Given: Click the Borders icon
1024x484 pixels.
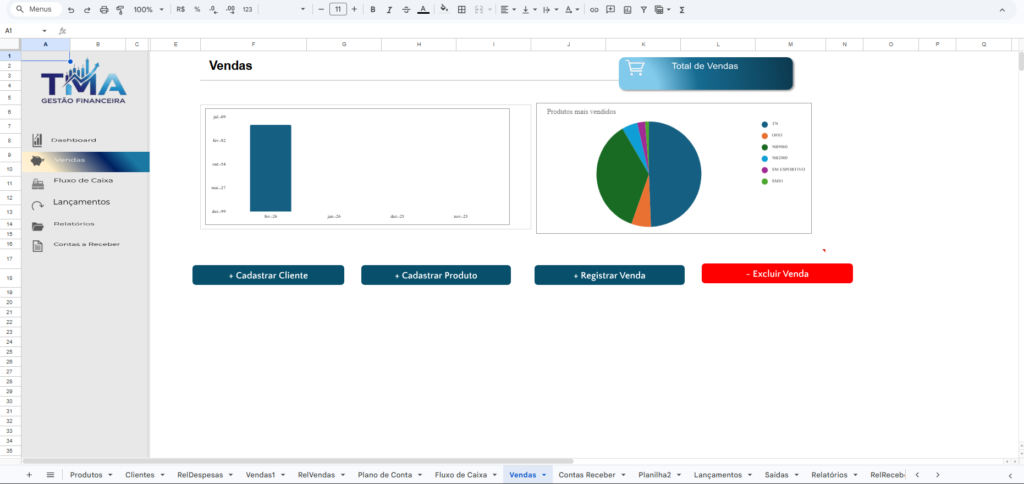Looking at the screenshot, I should [x=461, y=9].
